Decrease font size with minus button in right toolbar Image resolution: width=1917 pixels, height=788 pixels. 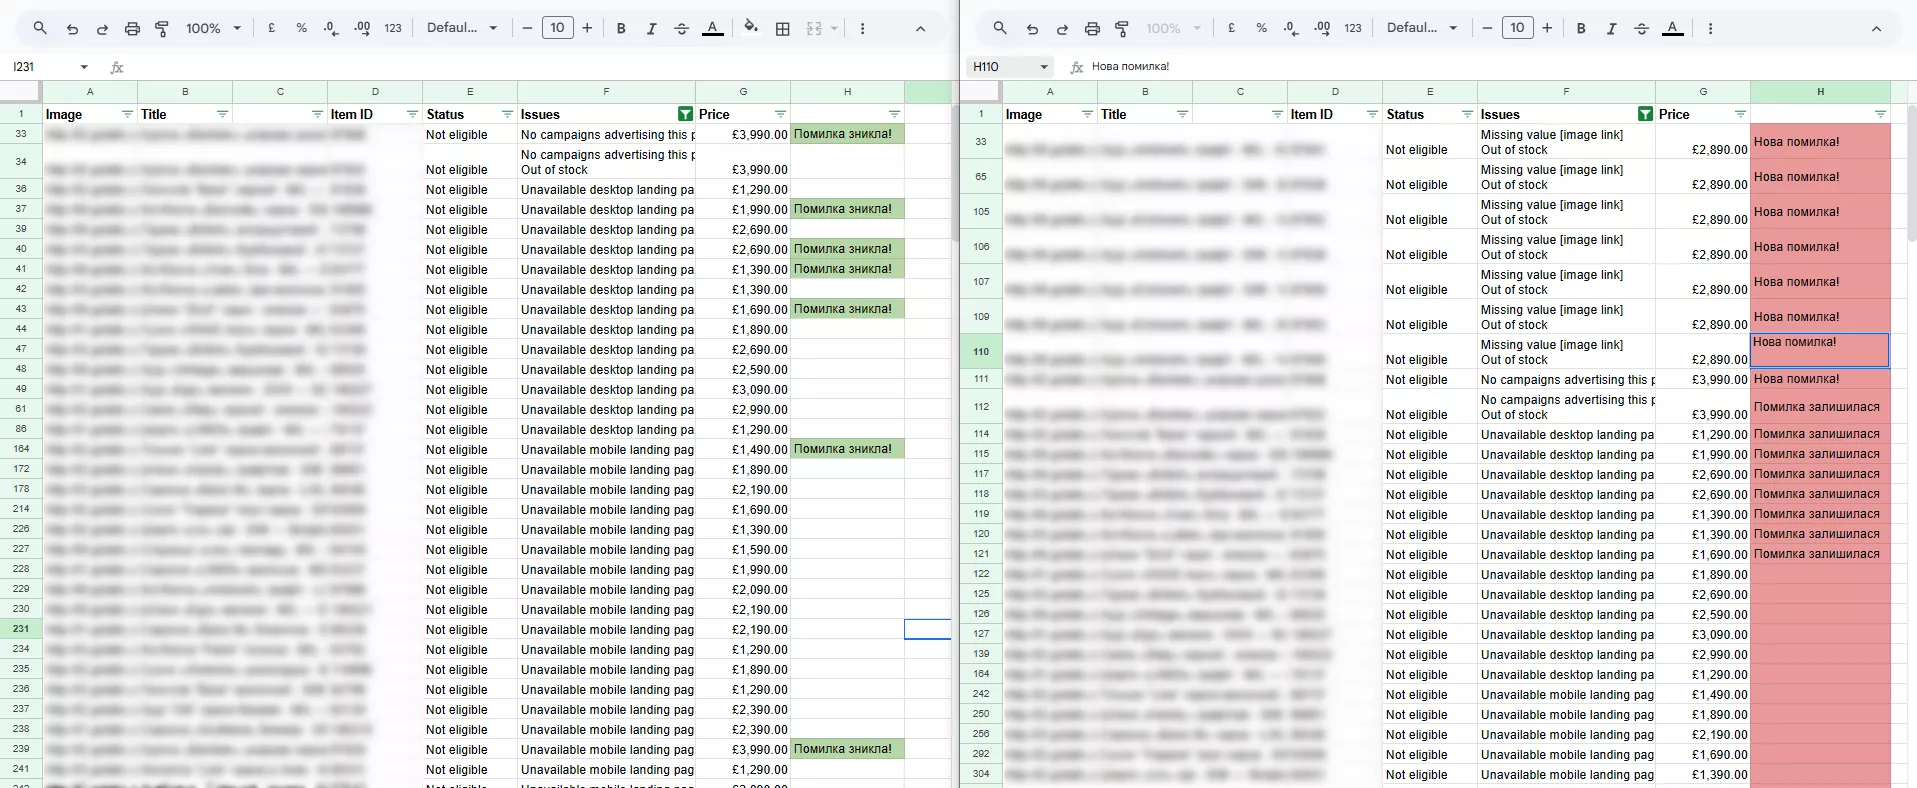(x=1487, y=29)
